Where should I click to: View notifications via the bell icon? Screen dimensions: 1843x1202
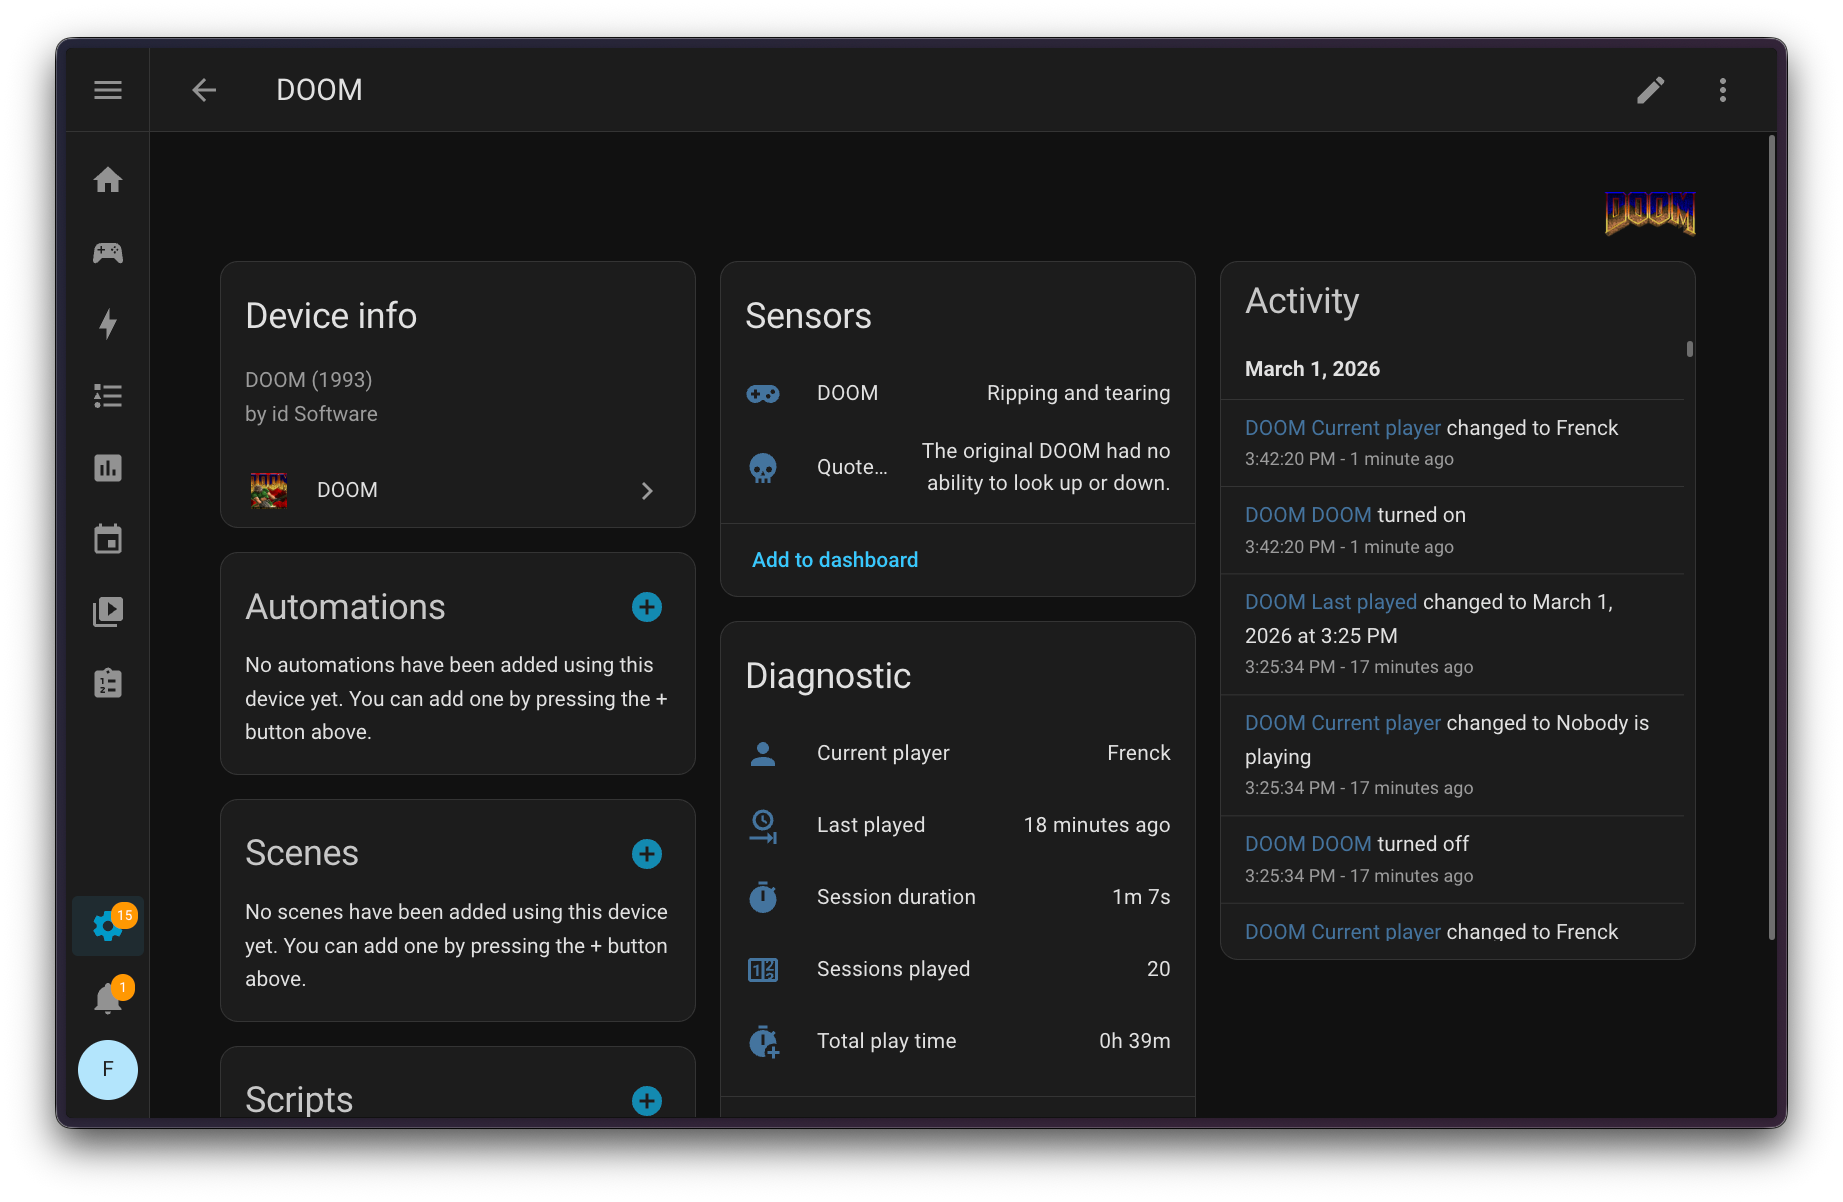[x=107, y=997]
